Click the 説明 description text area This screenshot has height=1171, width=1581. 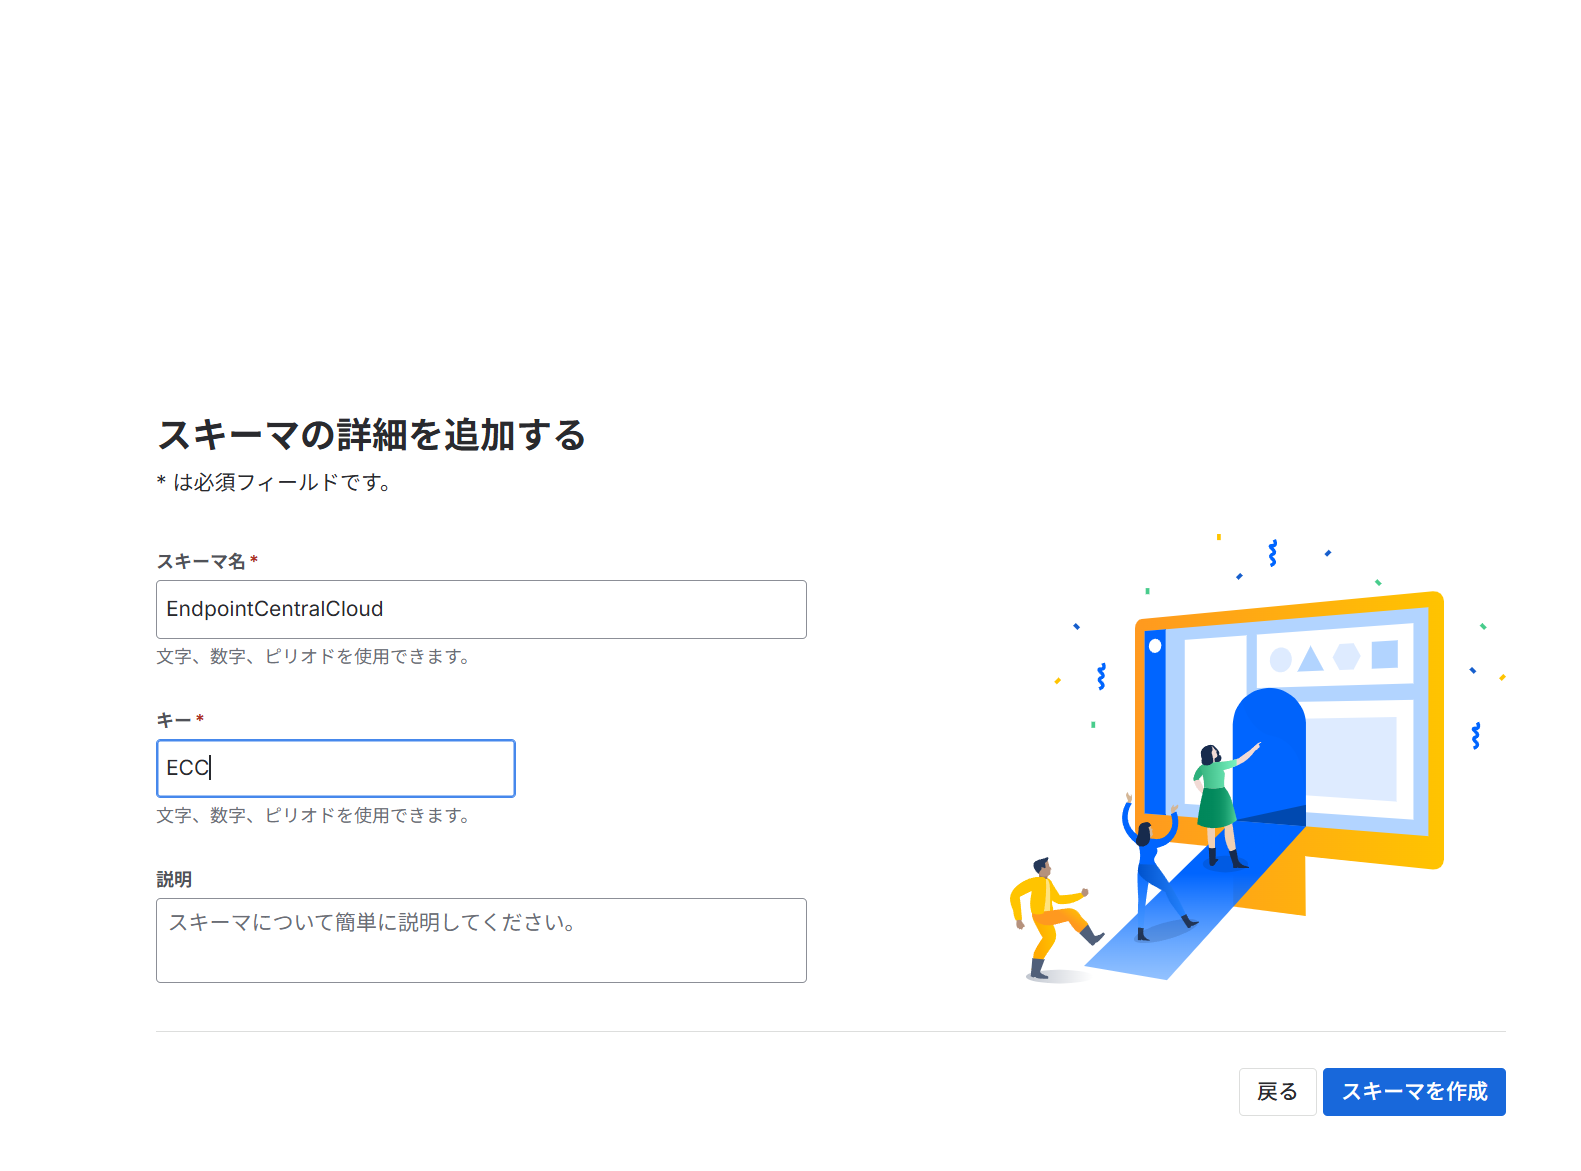pyautogui.click(x=480, y=940)
